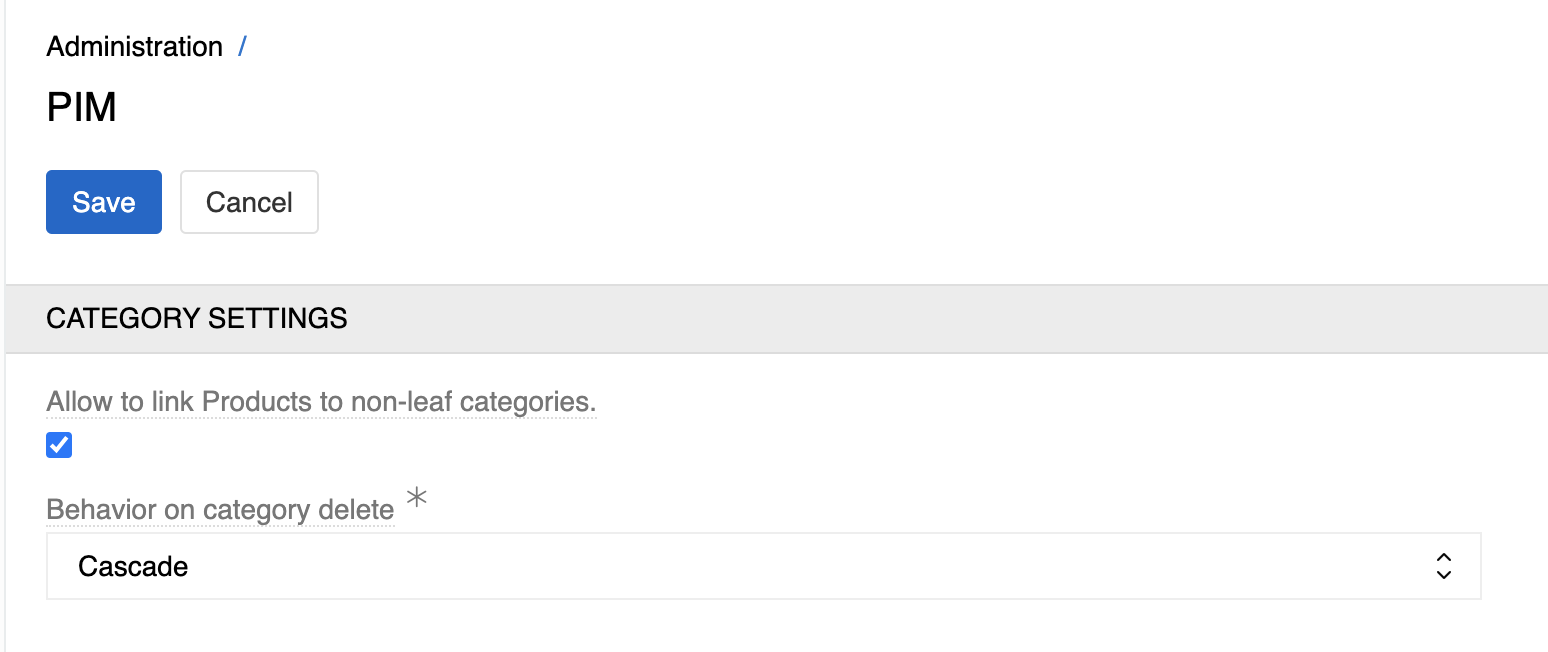This screenshot has height=652, width=1548.
Task: Save the PIM settings
Action: point(104,202)
